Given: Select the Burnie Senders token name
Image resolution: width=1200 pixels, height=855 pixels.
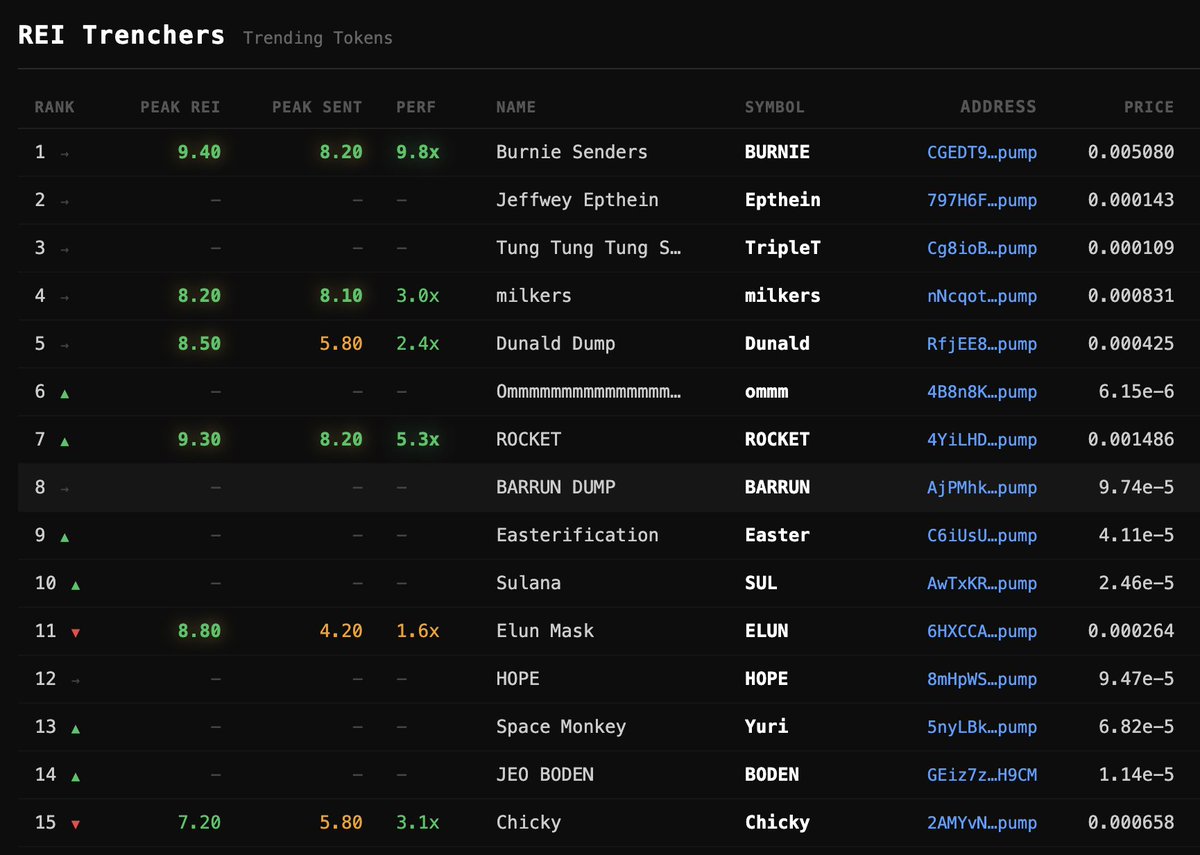Looking at the screenshot, I should tap(572, 152).
